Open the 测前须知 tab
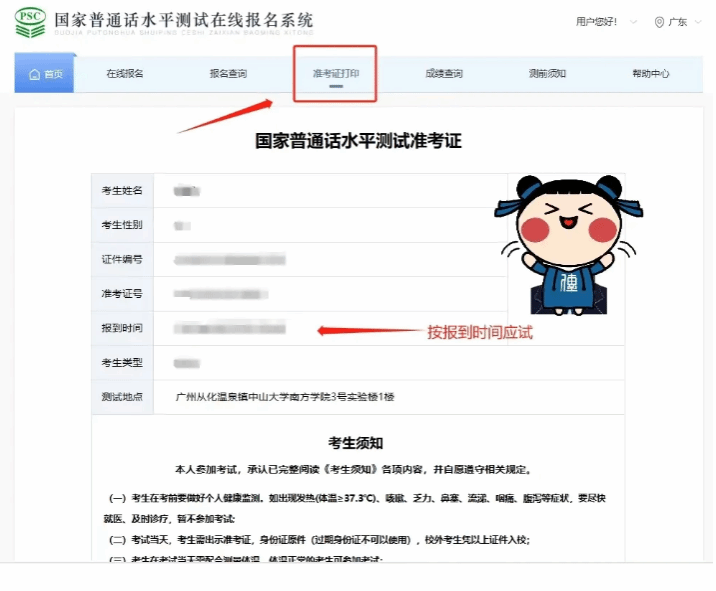Screen dimensions: 716x591 pyautogui.click(x=547, y=74)
